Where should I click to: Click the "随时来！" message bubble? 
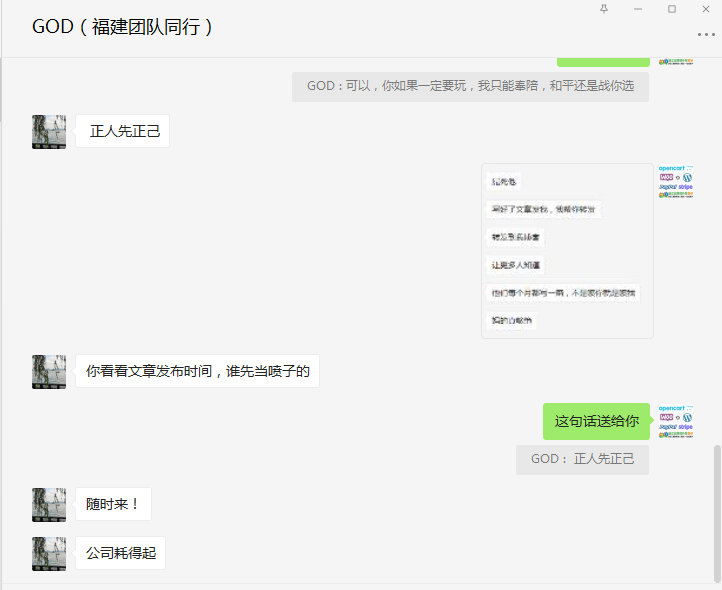coord(113,504)
